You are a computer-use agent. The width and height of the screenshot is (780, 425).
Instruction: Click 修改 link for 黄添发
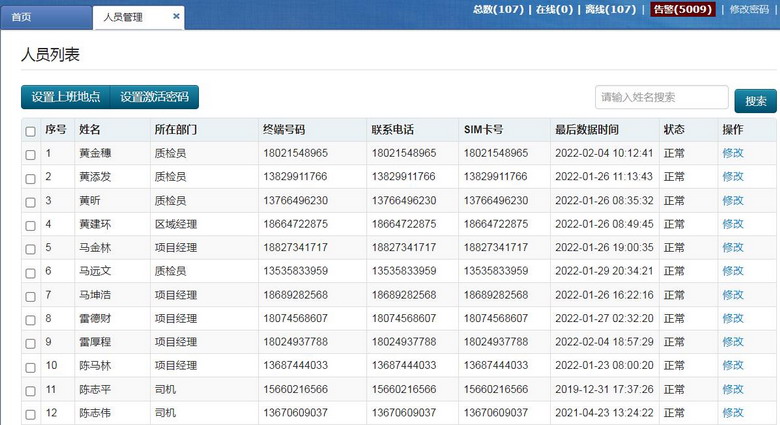click(733, 176)
